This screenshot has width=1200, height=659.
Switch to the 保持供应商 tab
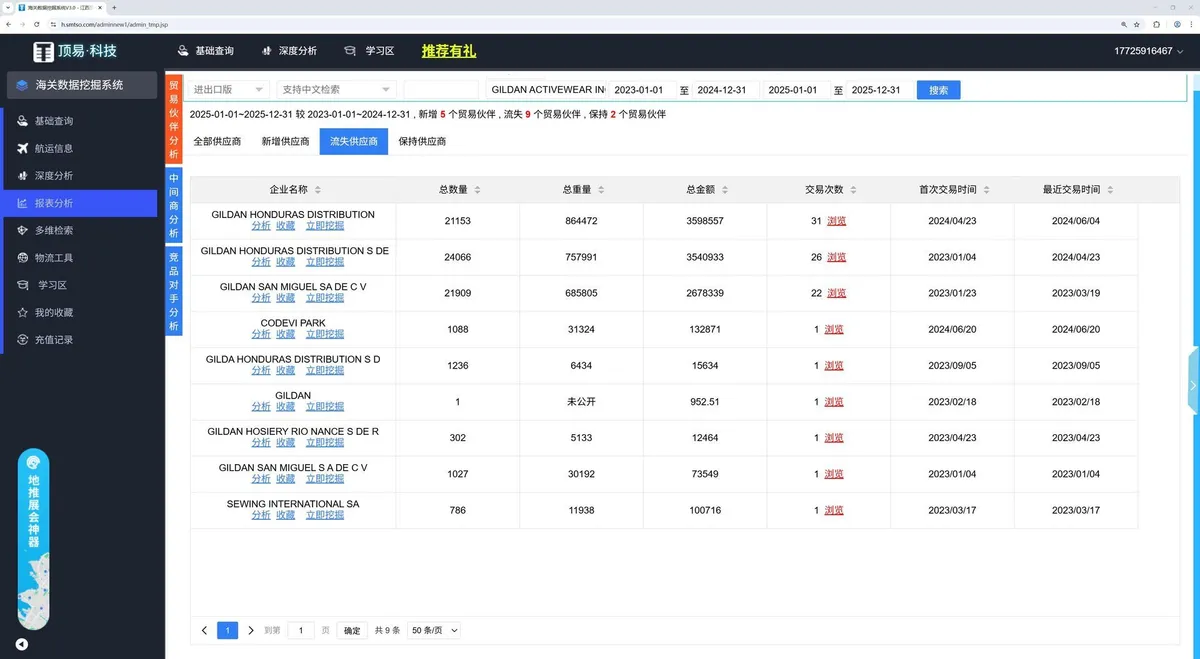(422, 142)
